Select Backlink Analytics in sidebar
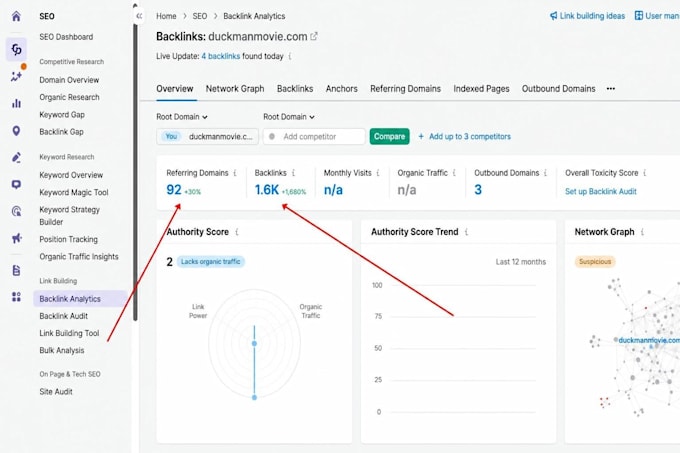 pyautogui.click(x=80, y=299)
